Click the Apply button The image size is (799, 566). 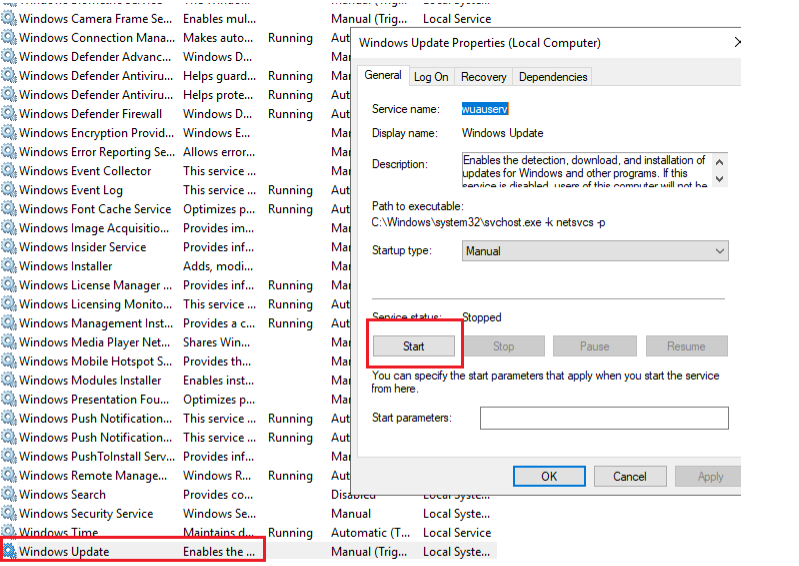click(x=709, y=476)
